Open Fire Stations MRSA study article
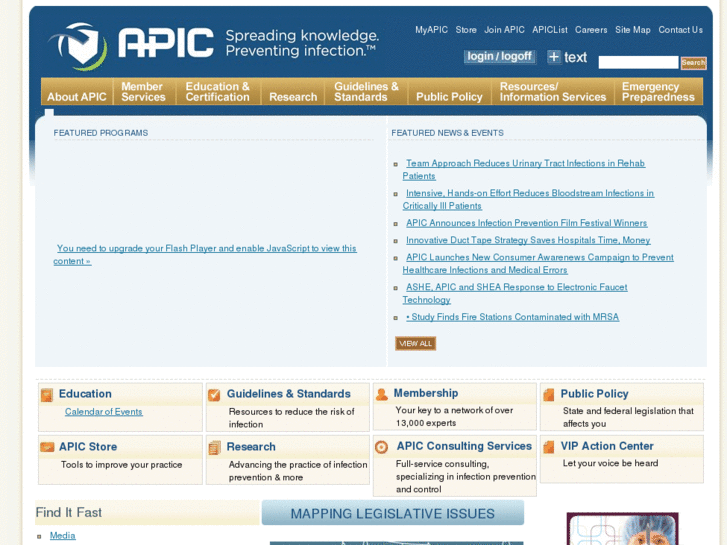 coord(512,317)
